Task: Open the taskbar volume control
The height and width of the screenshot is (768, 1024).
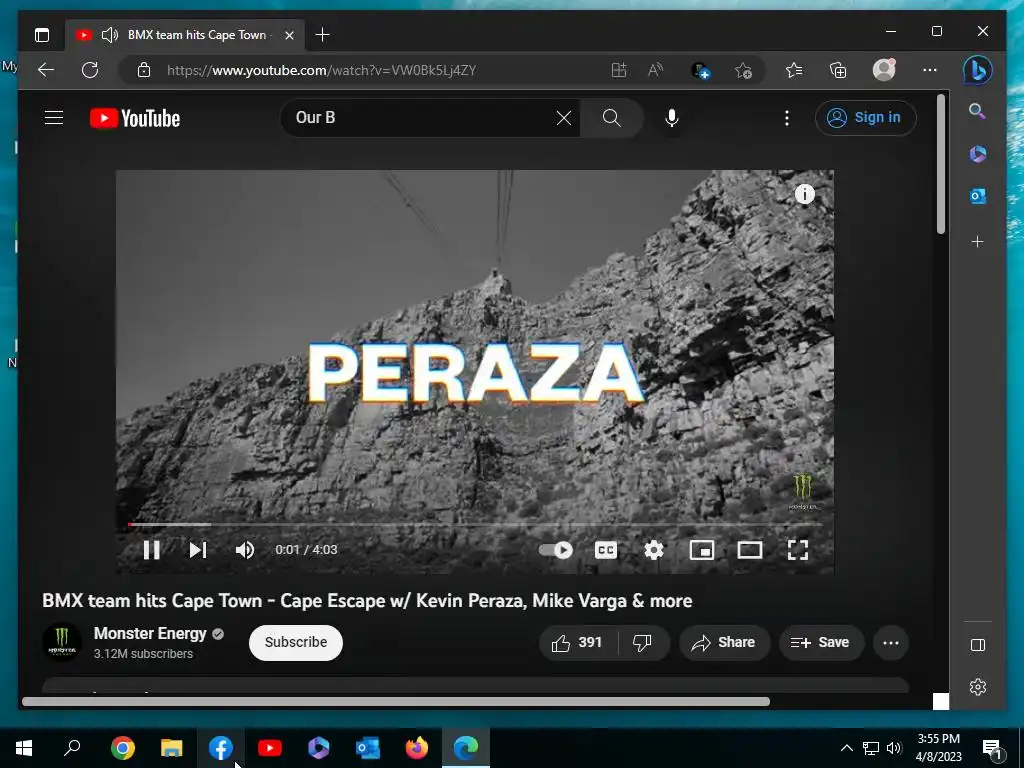Action: [894, 748]
